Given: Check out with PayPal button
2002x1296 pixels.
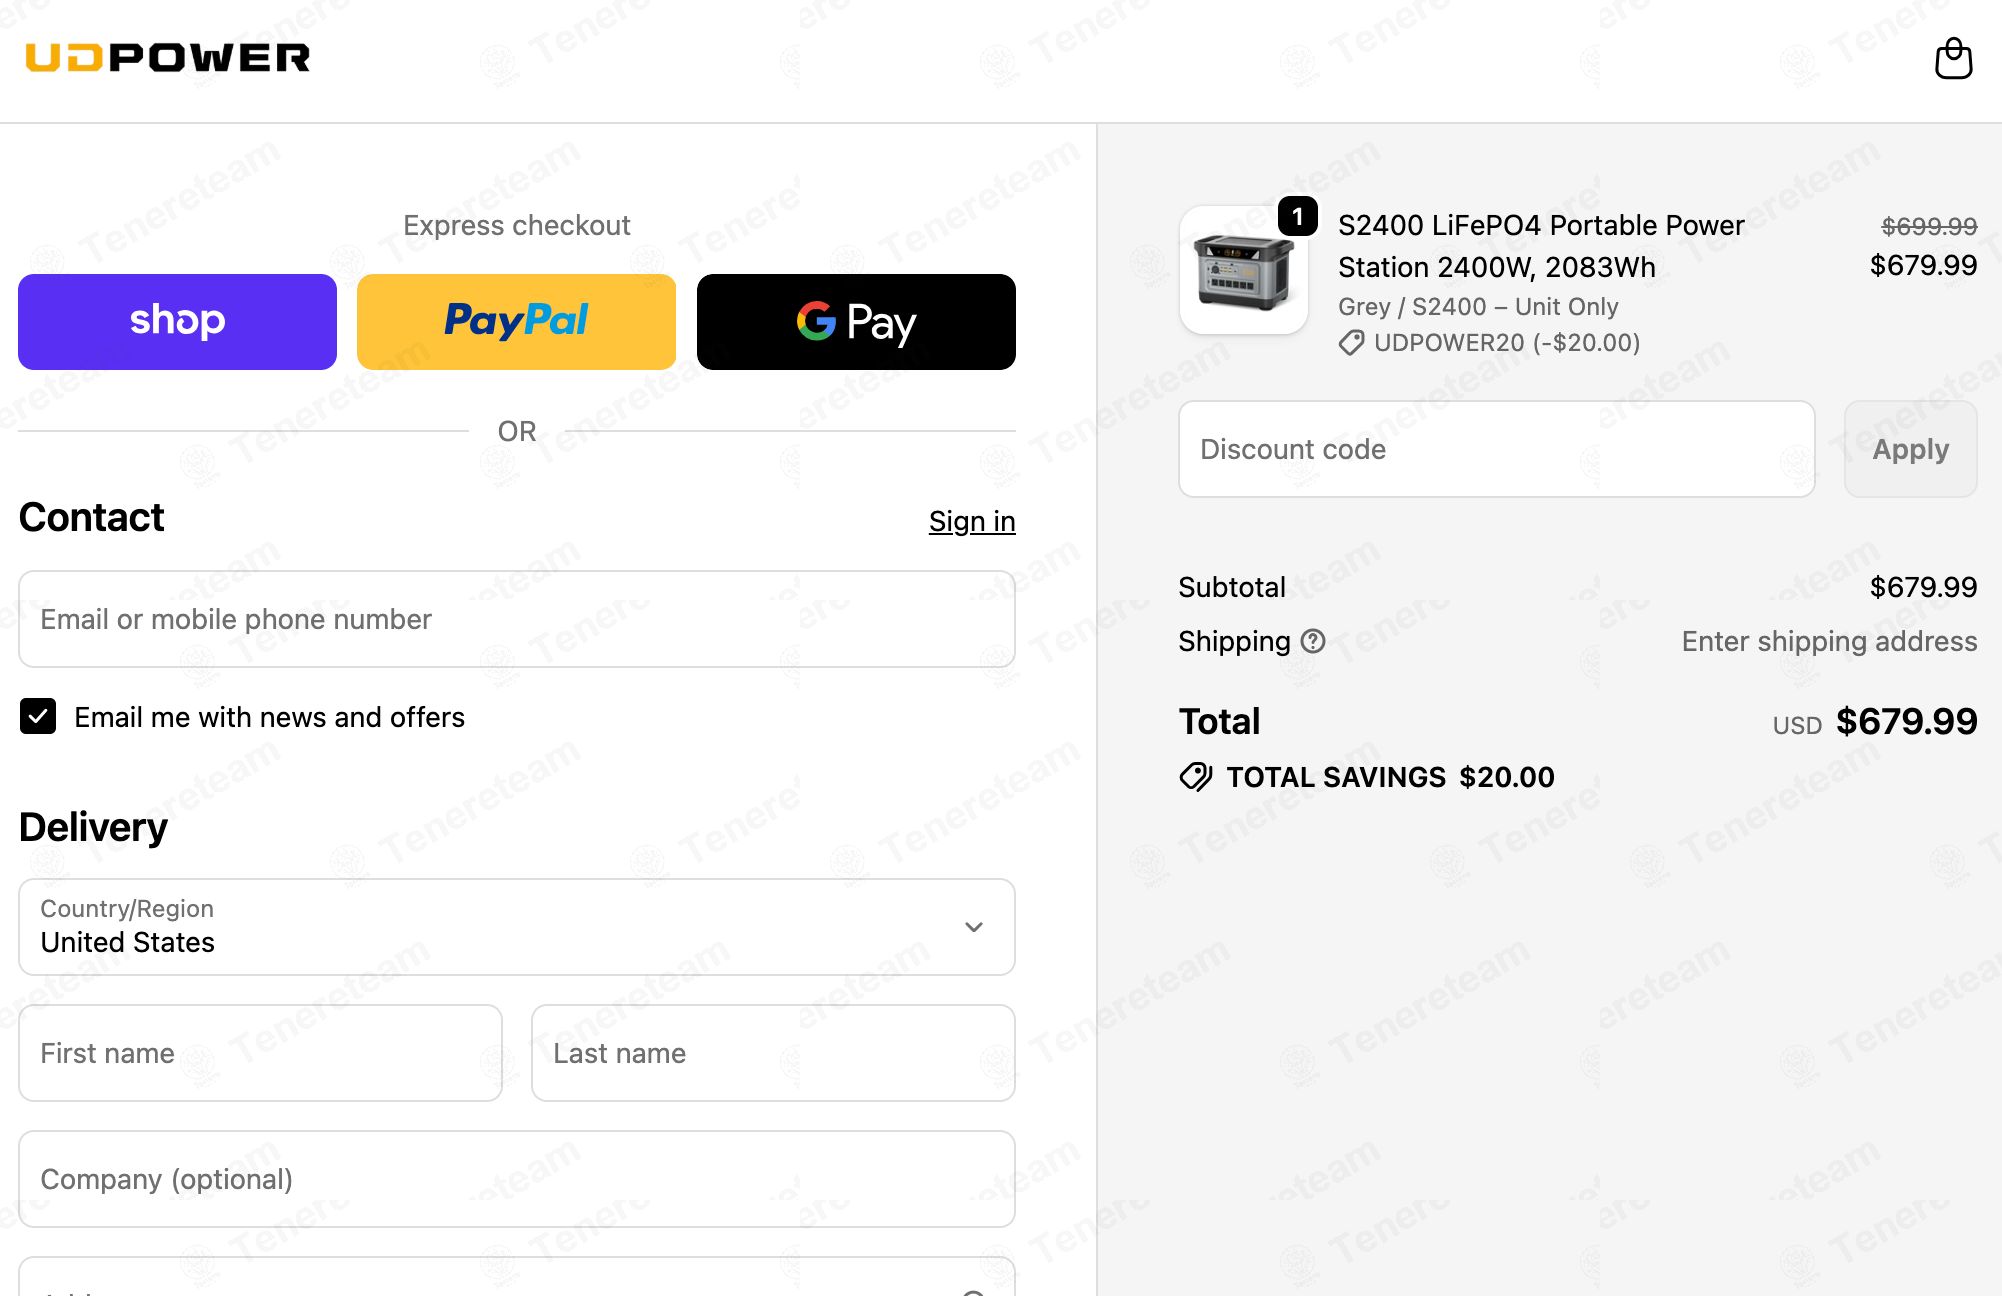Looking at the screenshot, I should pyautogui.click(x=516, y=322).
